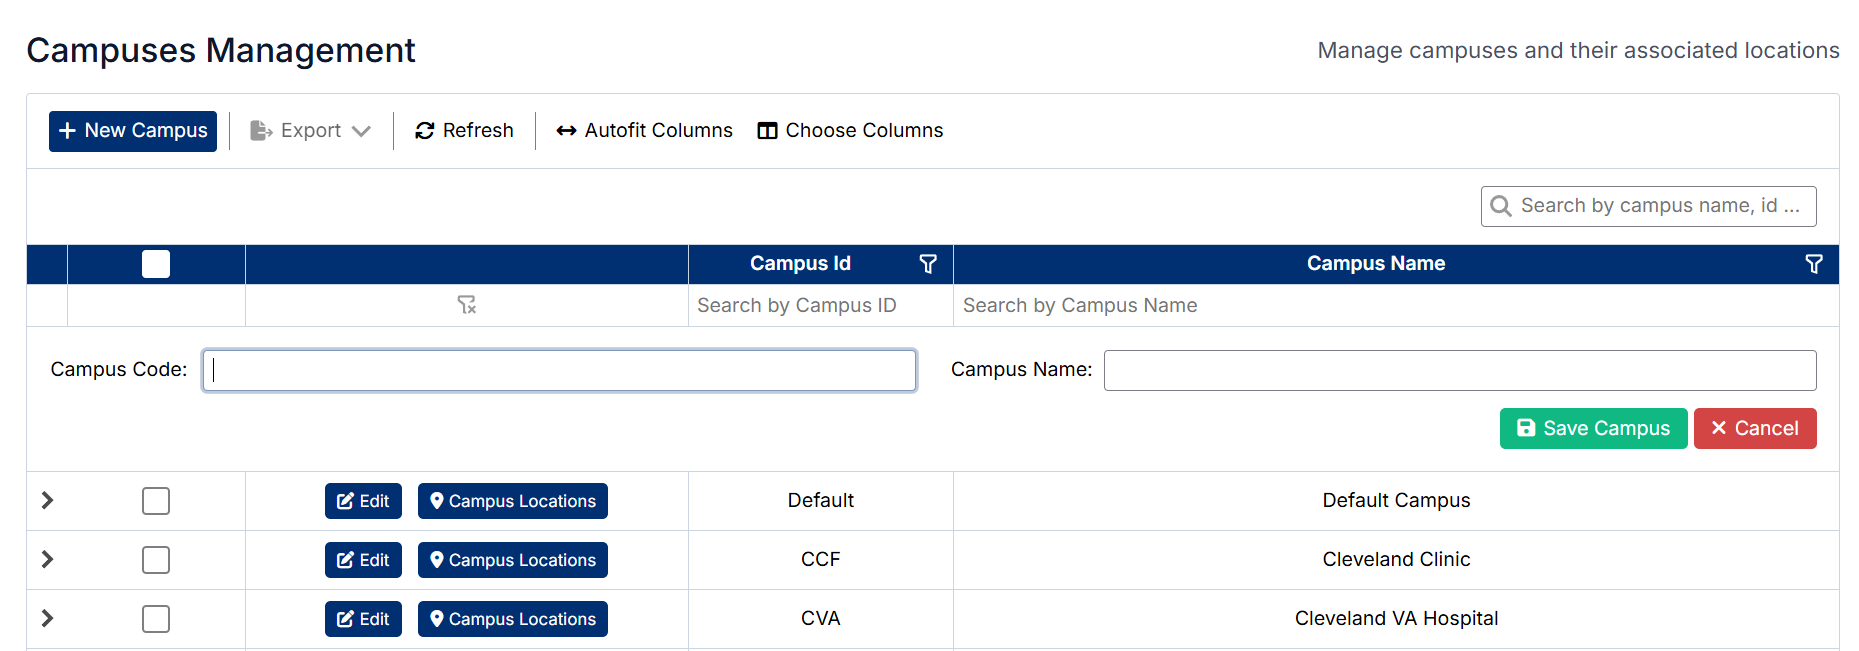Click the Refresh toolbar button
The width and height of the screenshot is (1859, 651).
pyautogui.click(x=464, y=131)
